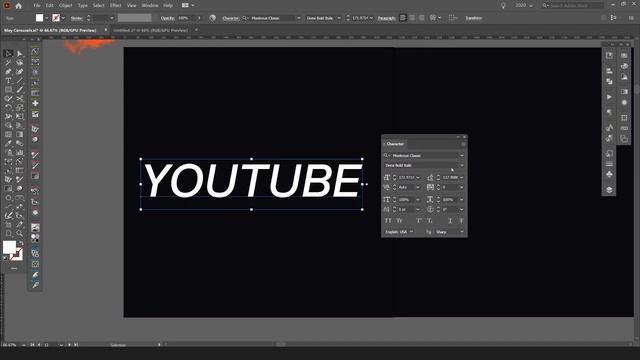
Task: Expand control bar font family dropdown arrow
Action: [x=299, y=18]
